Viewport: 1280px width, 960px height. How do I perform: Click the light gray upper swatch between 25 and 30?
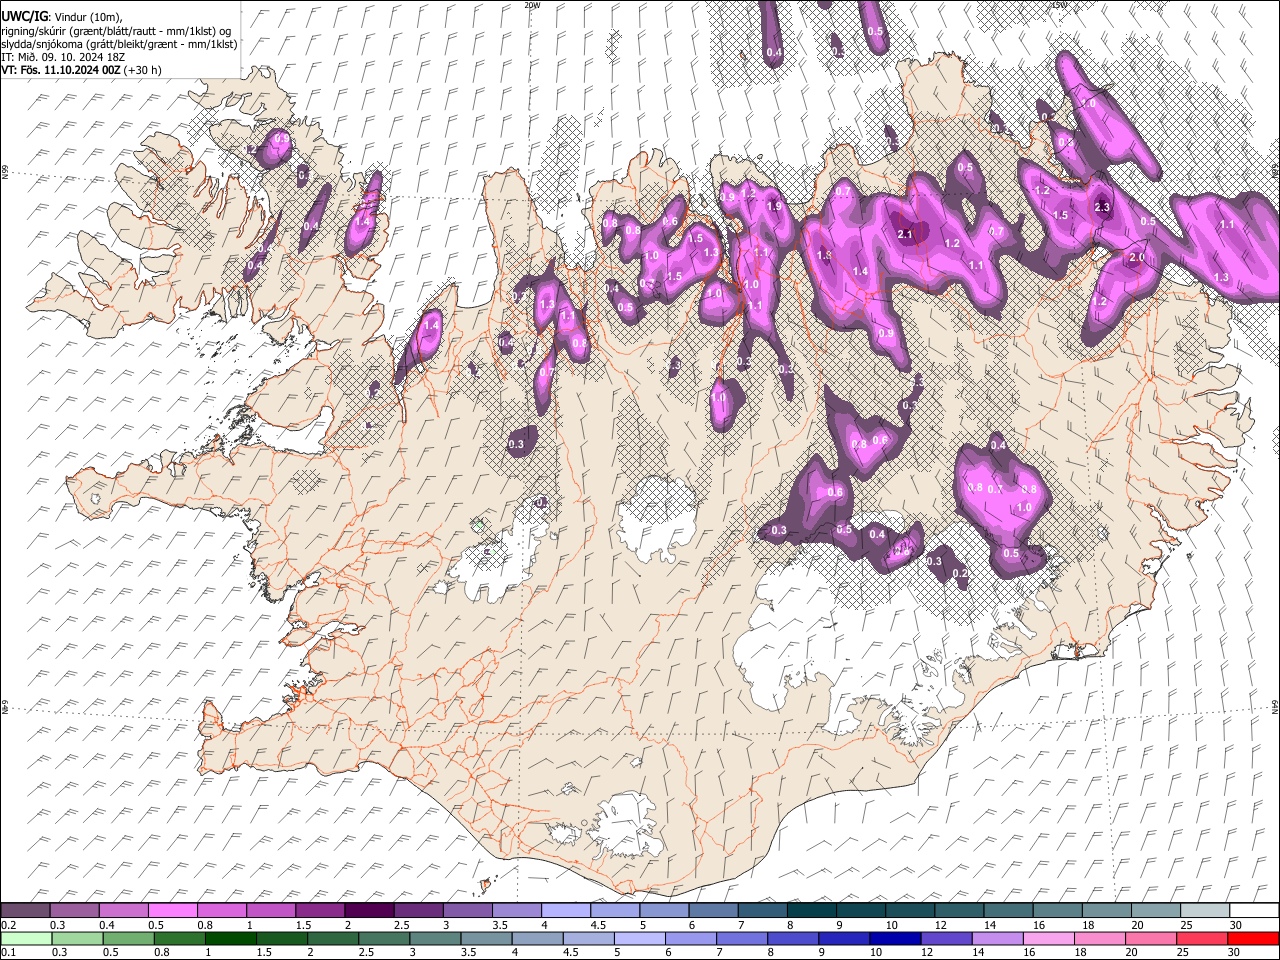tap(1205, 911)
